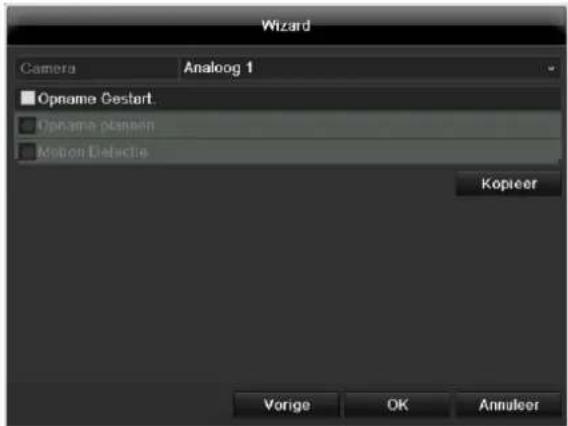
Task: Toggle the Motion Detectie checkbox
Action: click(x=27, y=152)
